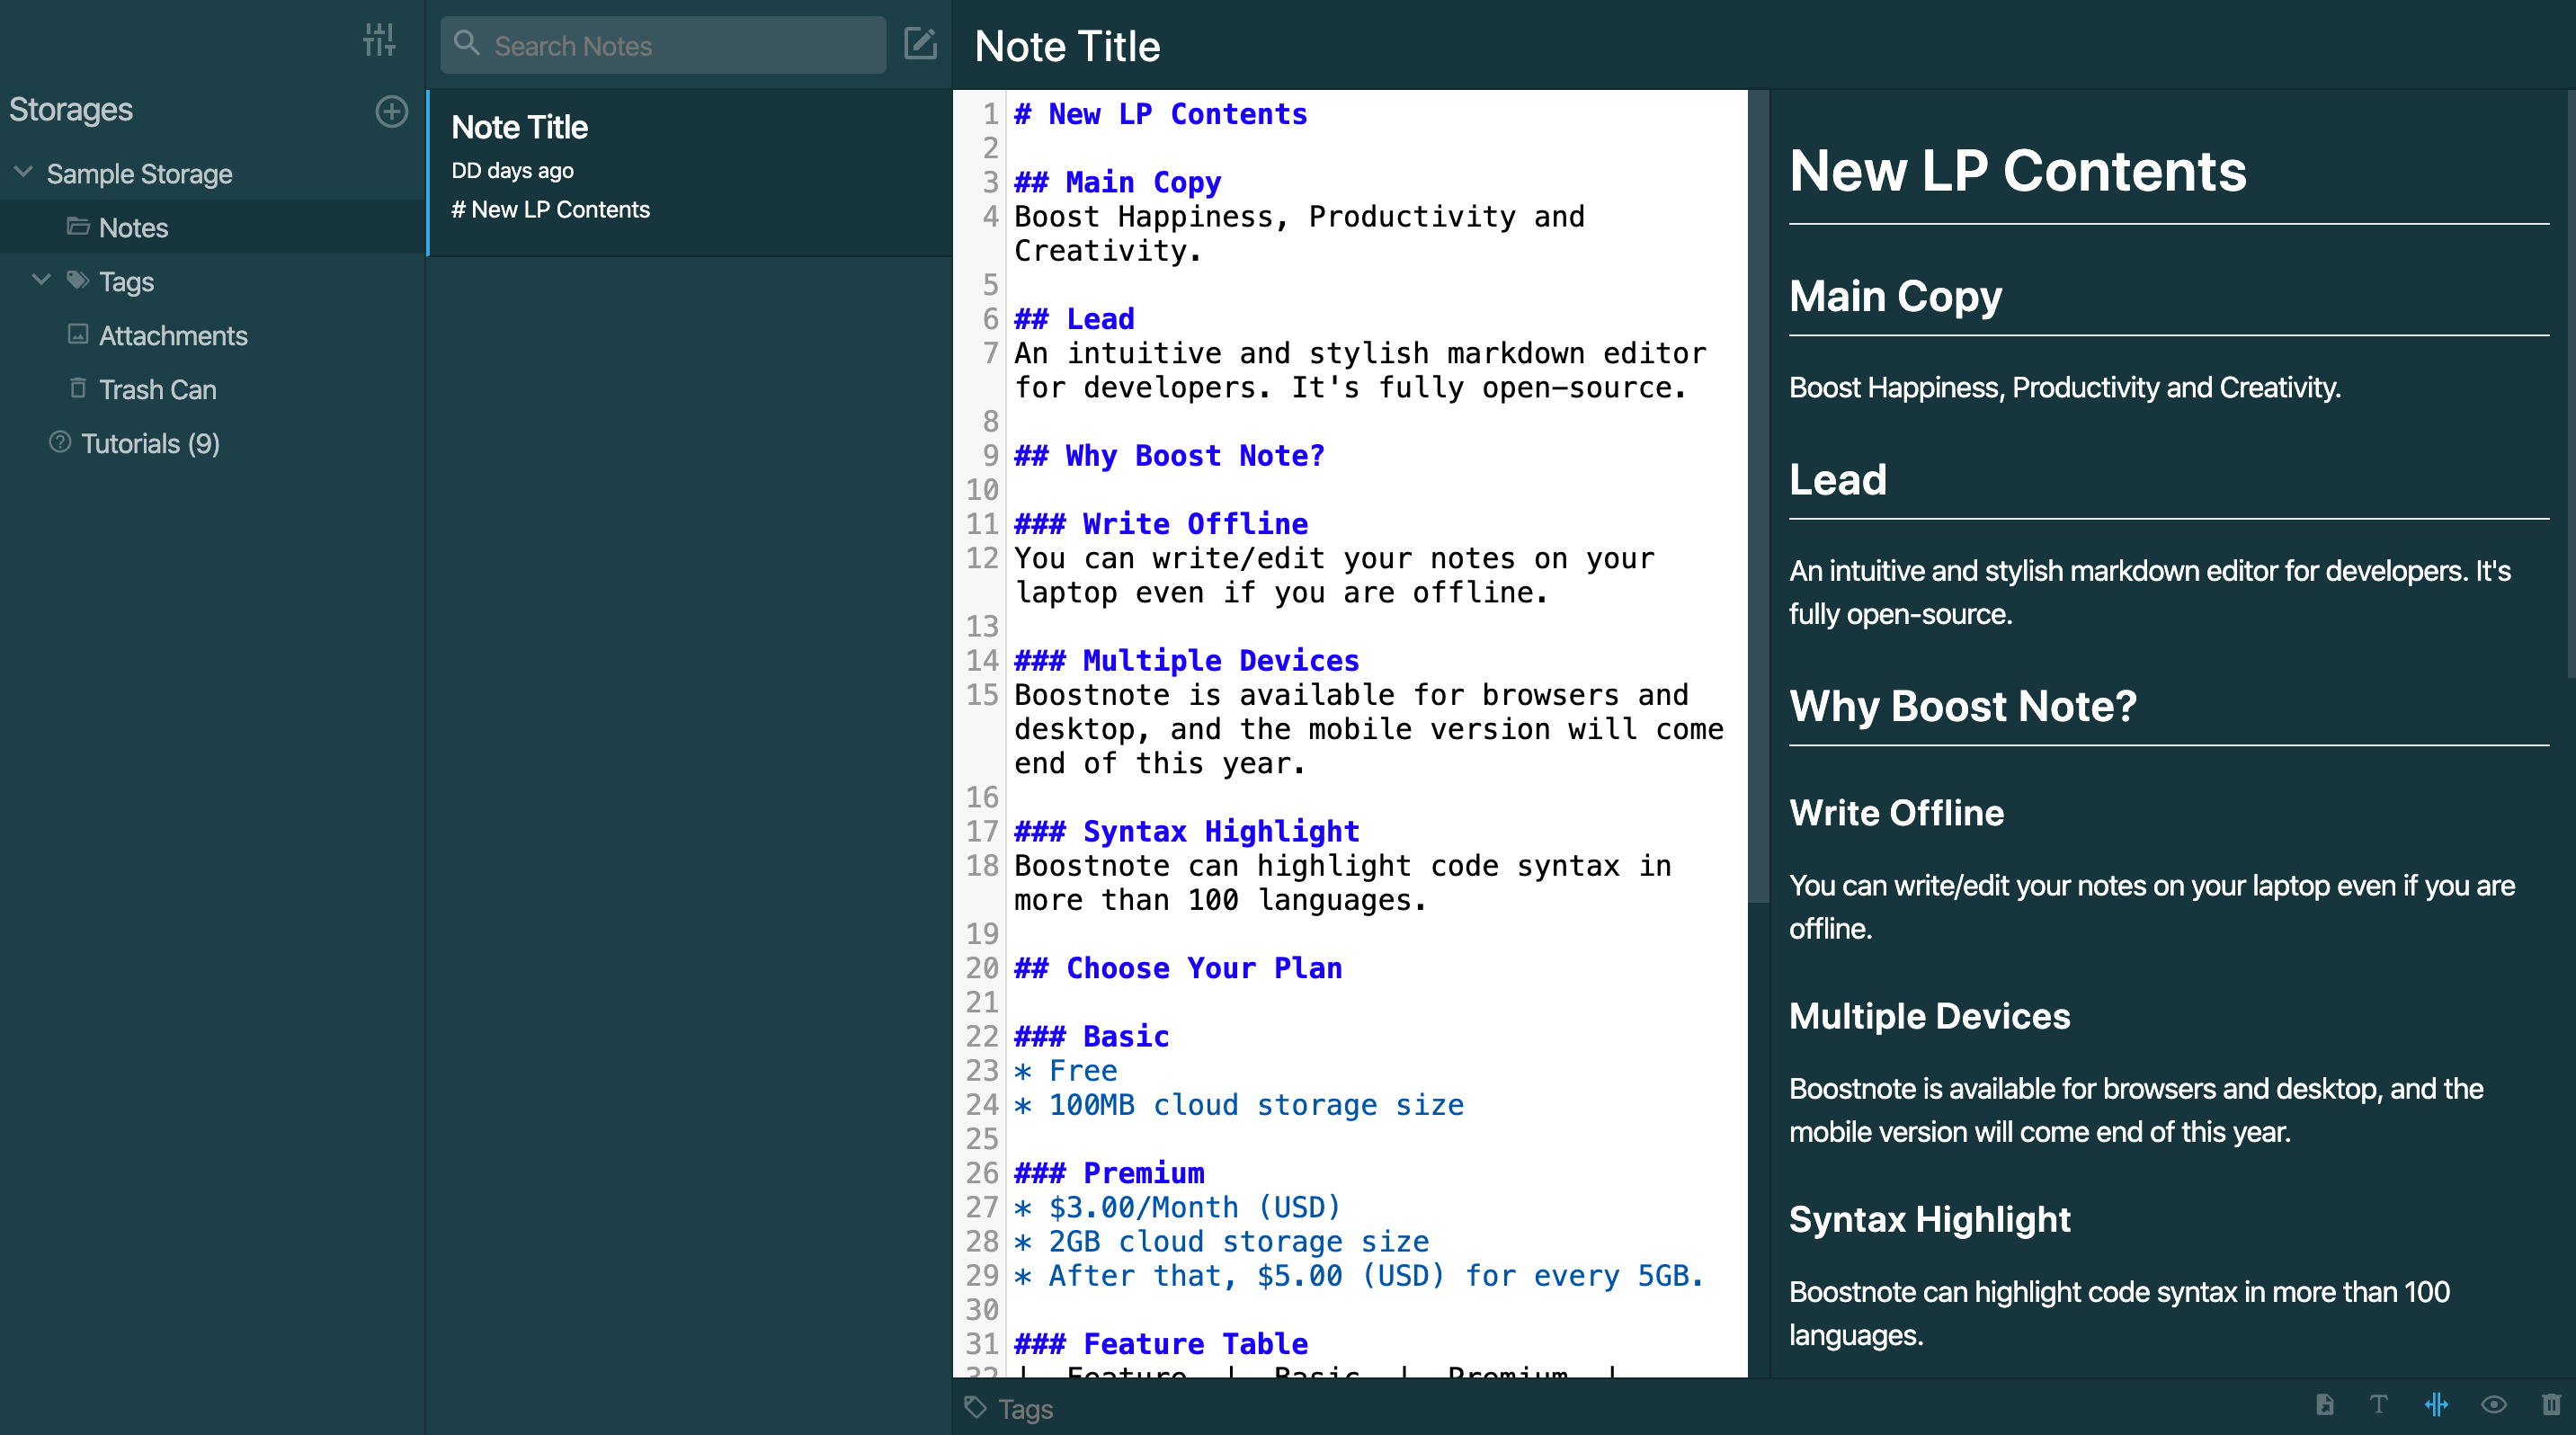Toggle the split view mode icon
Viewport: 2576px width, 1435px height.
pos(2436,1405)
